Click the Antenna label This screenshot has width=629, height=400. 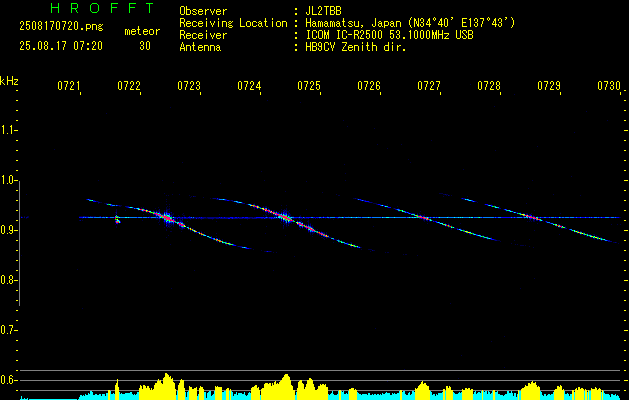tap(200, 47)
